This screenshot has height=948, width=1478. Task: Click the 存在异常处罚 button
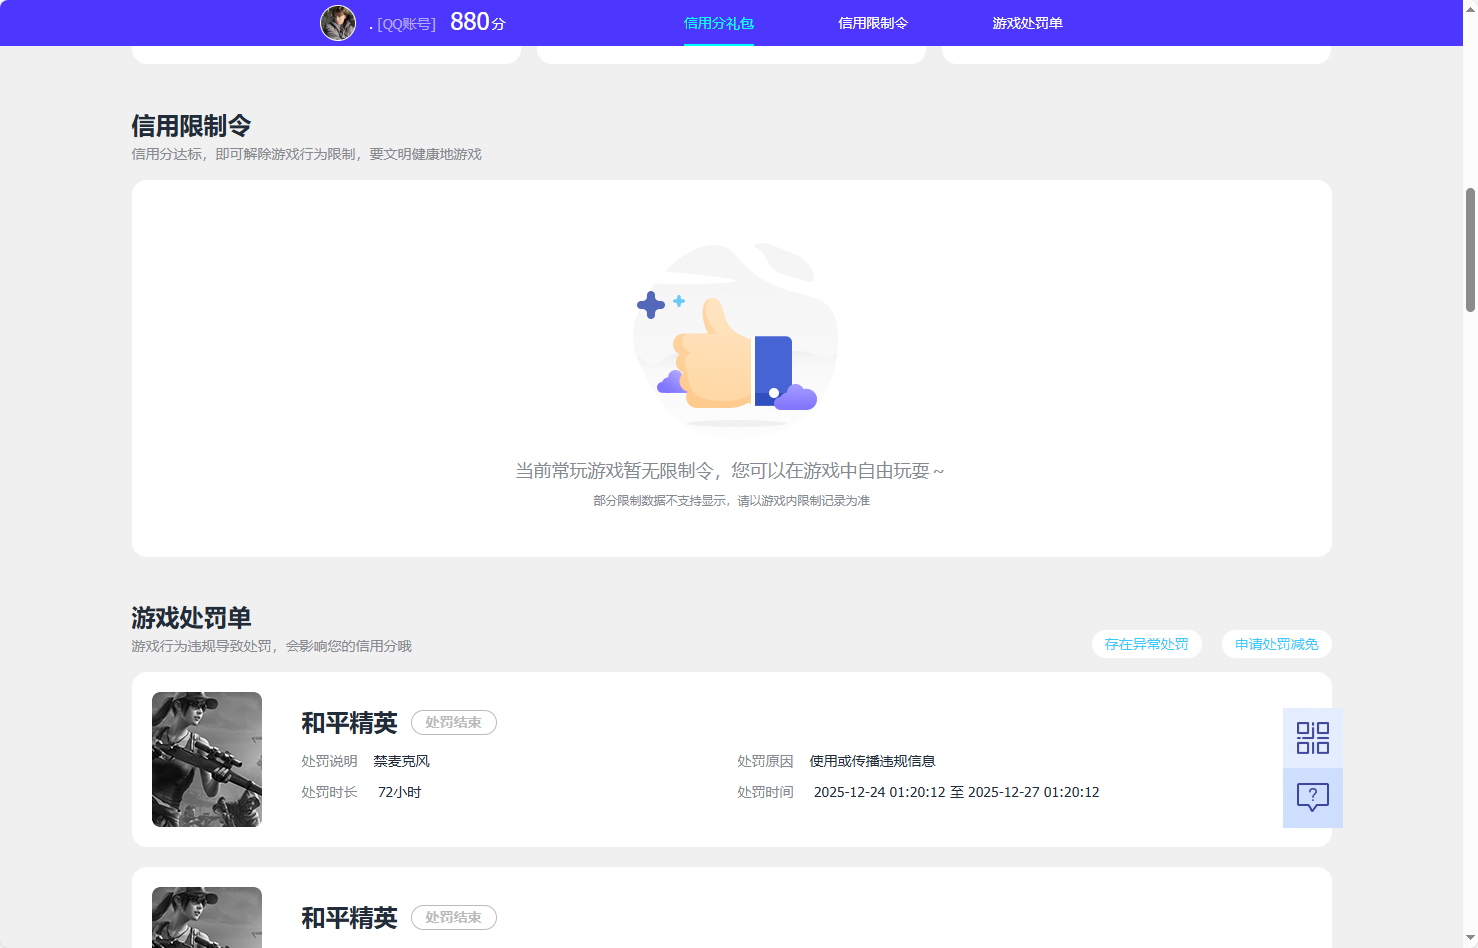tap(1147, 644)
